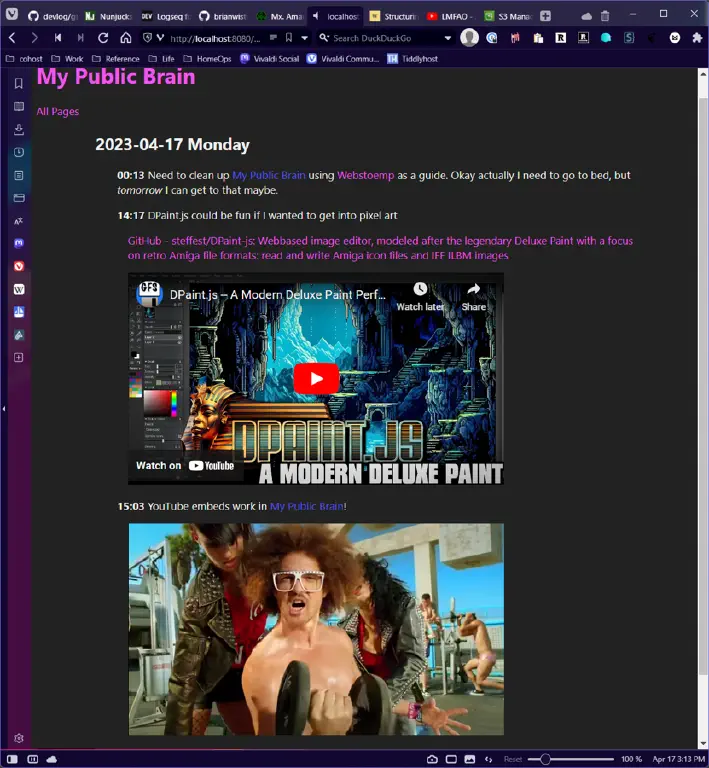
Task: Open the cohost bookmarks folder
Action: click(24, 59)
